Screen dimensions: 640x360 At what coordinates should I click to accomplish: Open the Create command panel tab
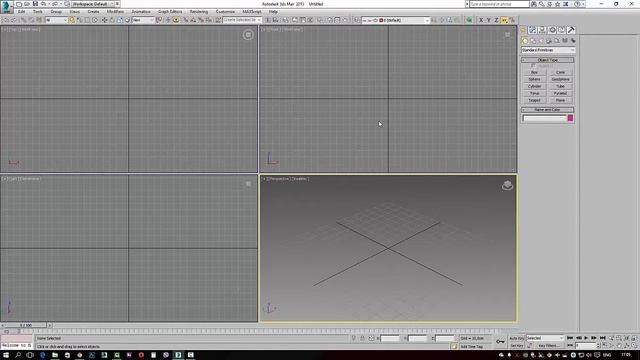(523, 30)
